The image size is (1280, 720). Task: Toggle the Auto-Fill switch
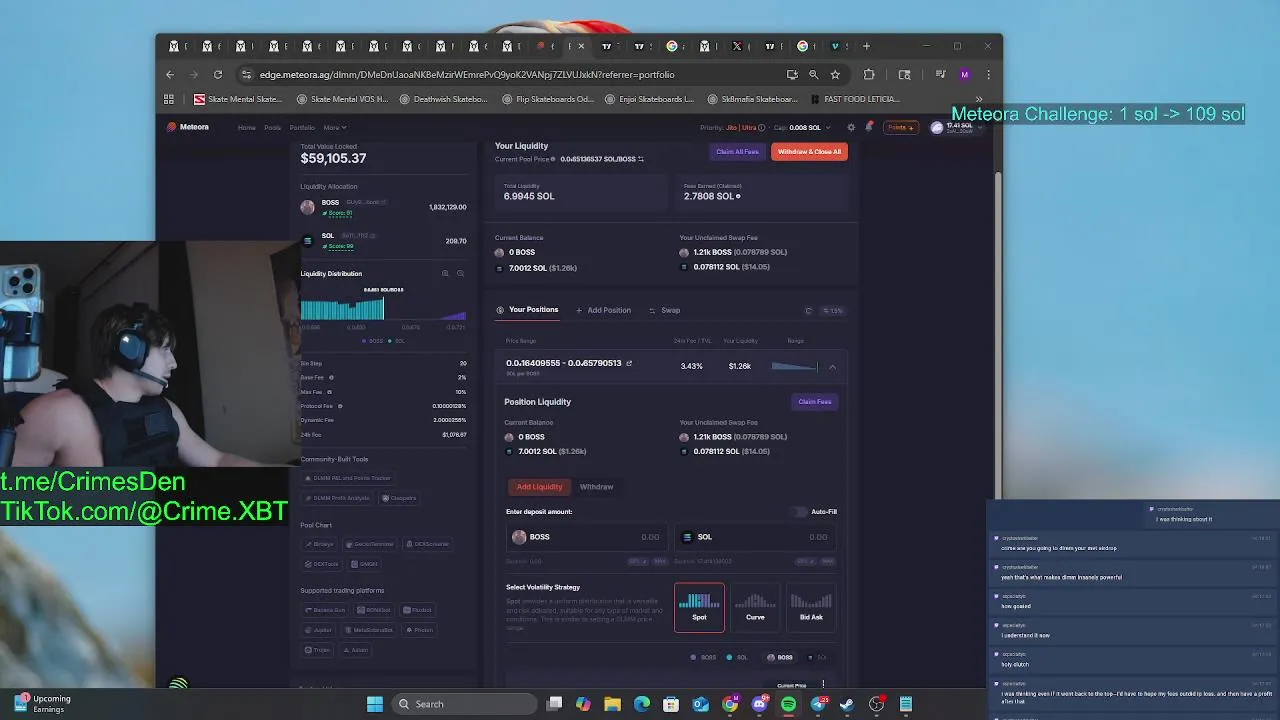799,511
